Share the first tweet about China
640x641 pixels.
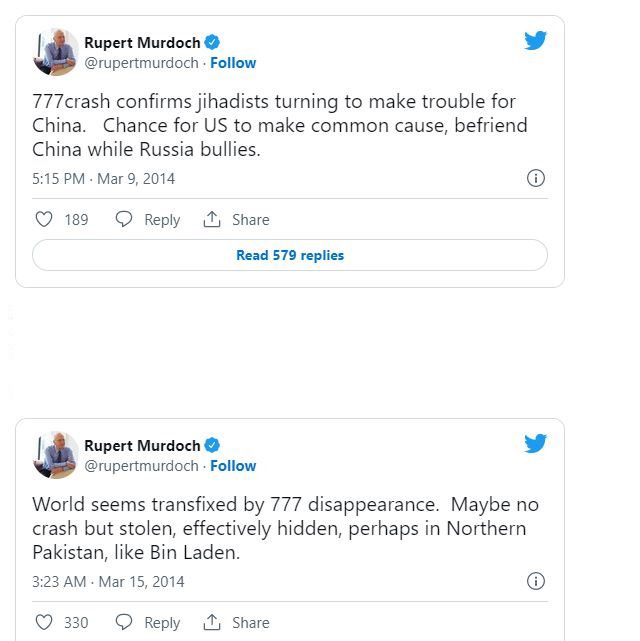click(237, 219)
